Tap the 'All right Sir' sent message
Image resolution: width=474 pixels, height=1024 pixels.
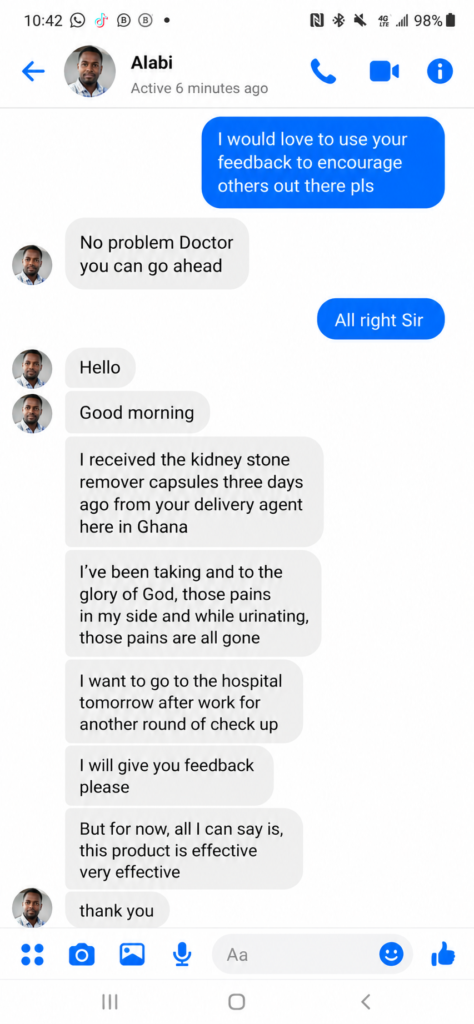381,319
